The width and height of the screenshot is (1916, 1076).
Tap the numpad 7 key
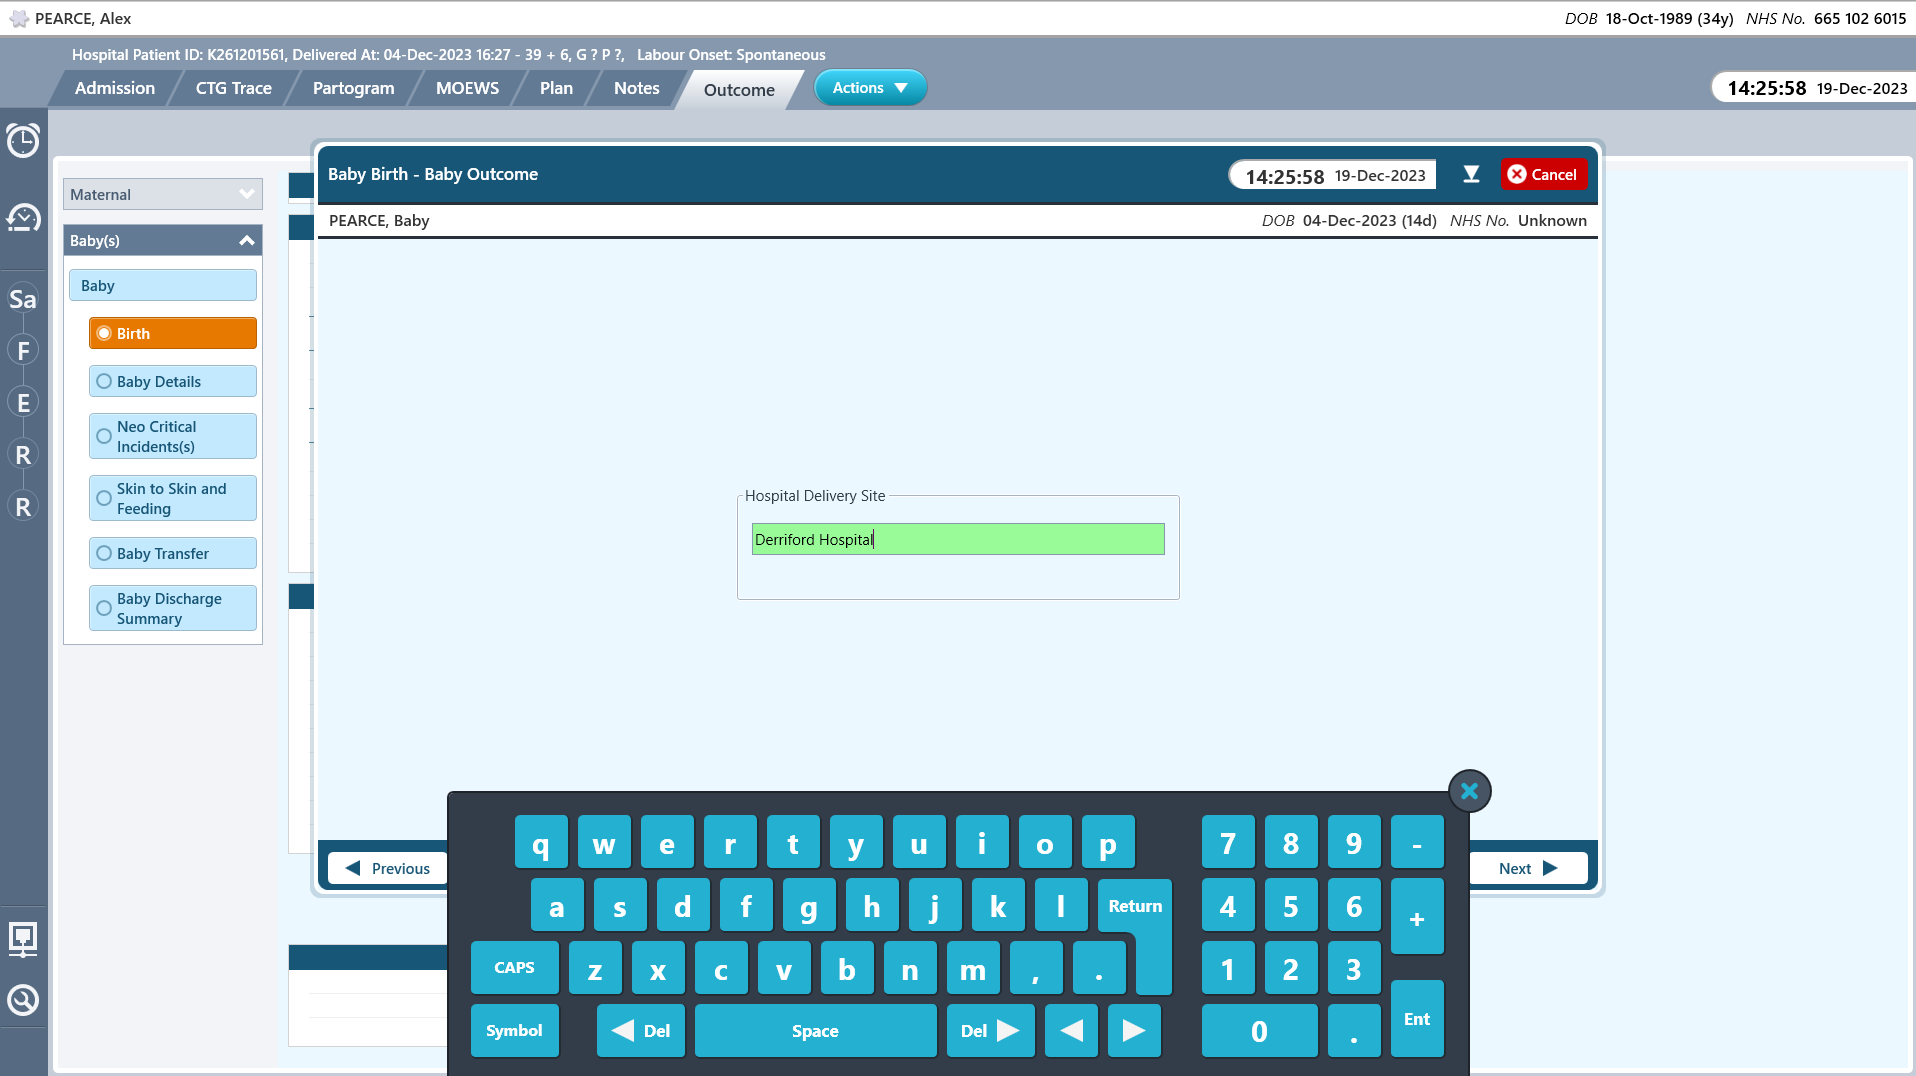click(x=1228, y=843)
